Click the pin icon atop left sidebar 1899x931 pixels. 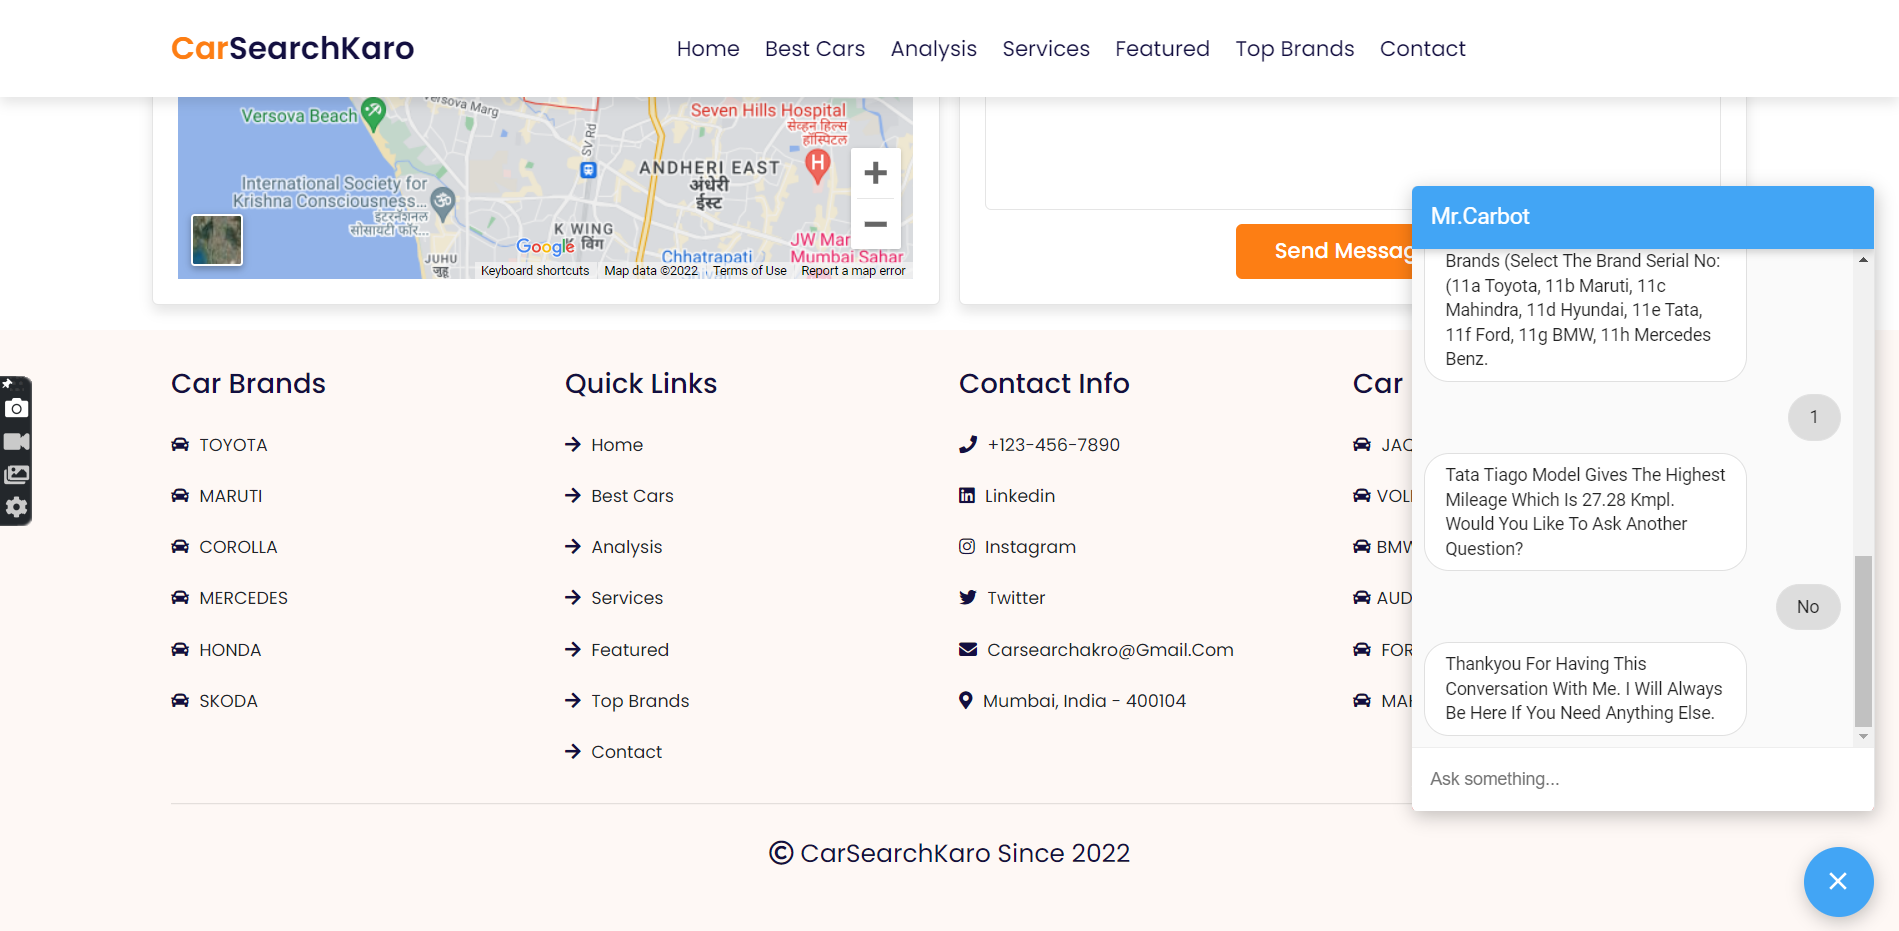coord(7,384)
